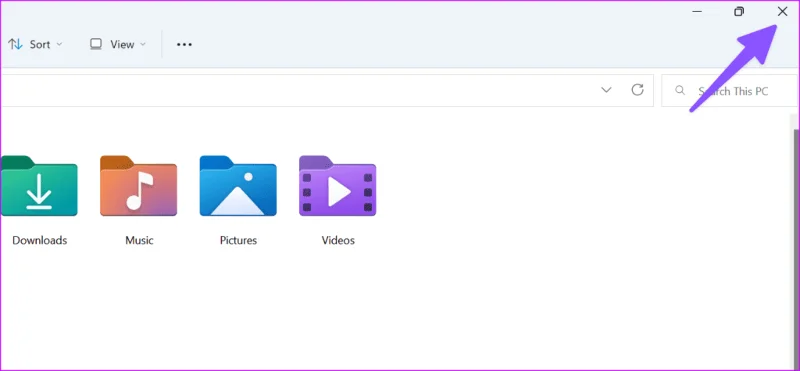
Task: Minimize the File Explorer window
Action: pyautogui.click(x=696, y=12)
